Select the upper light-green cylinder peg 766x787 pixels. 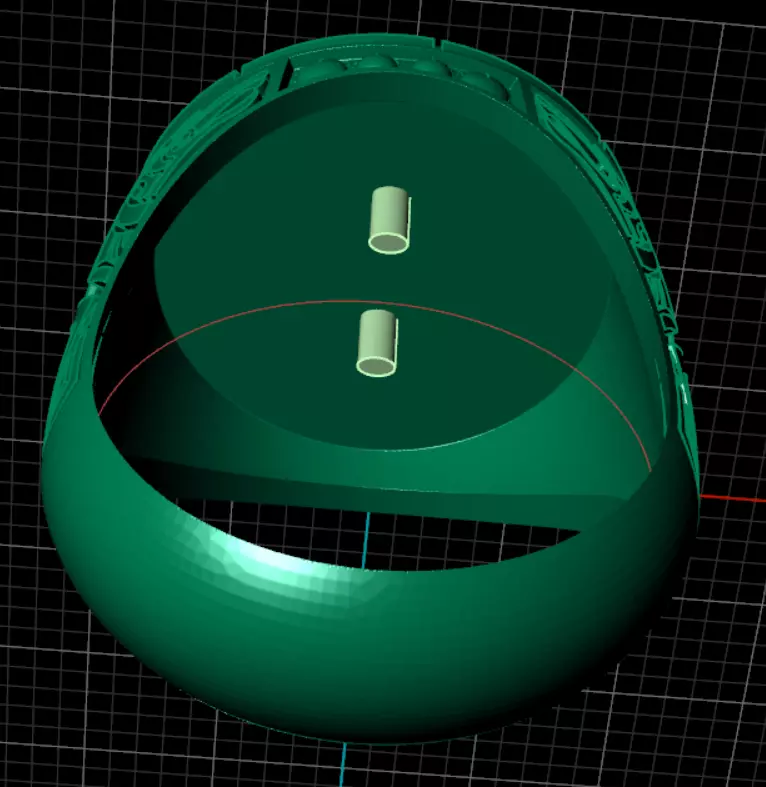point(390,220)
